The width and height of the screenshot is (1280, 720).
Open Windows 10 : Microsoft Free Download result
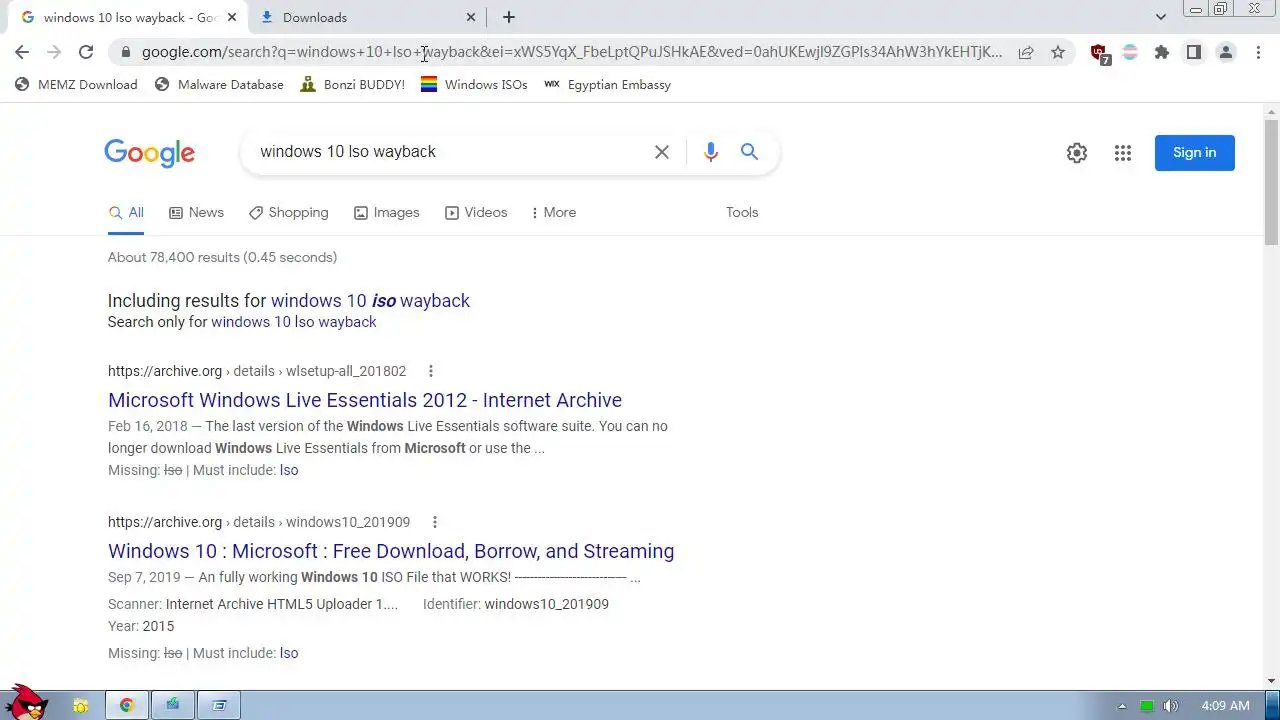(391, 551)
